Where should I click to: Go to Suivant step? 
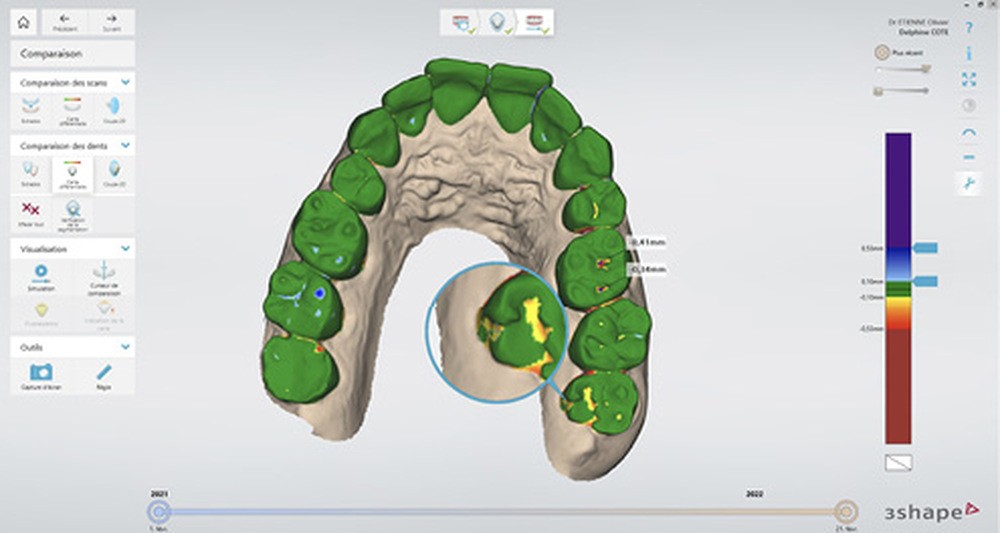(111, 23)
